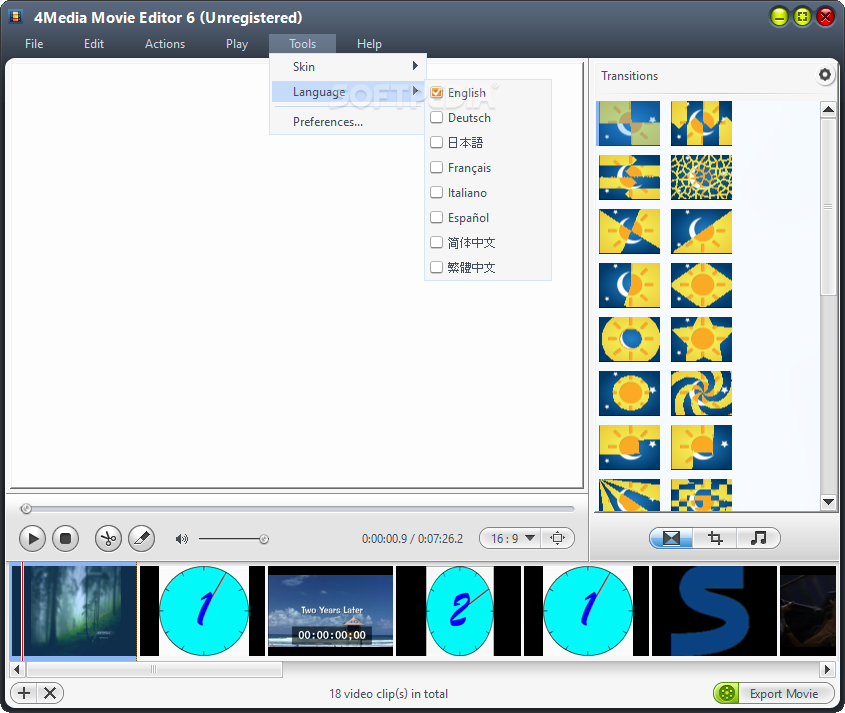
Task: Click the fit-to-screen icon beside 16:9
Action: [x=557, y=538]
